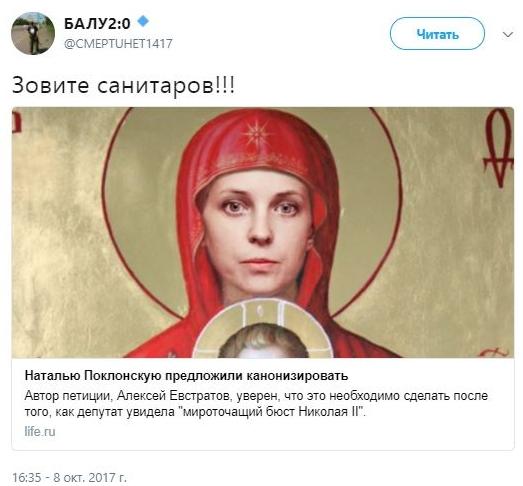523x486 pixels.
Task: Click the woman's face in the icon picture
Action: pos(259,233)
